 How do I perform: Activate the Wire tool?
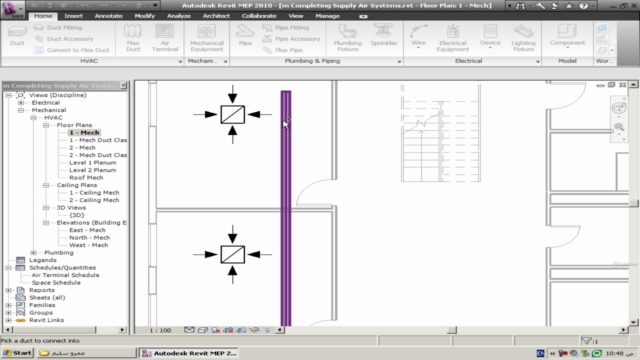click(418, 37)
